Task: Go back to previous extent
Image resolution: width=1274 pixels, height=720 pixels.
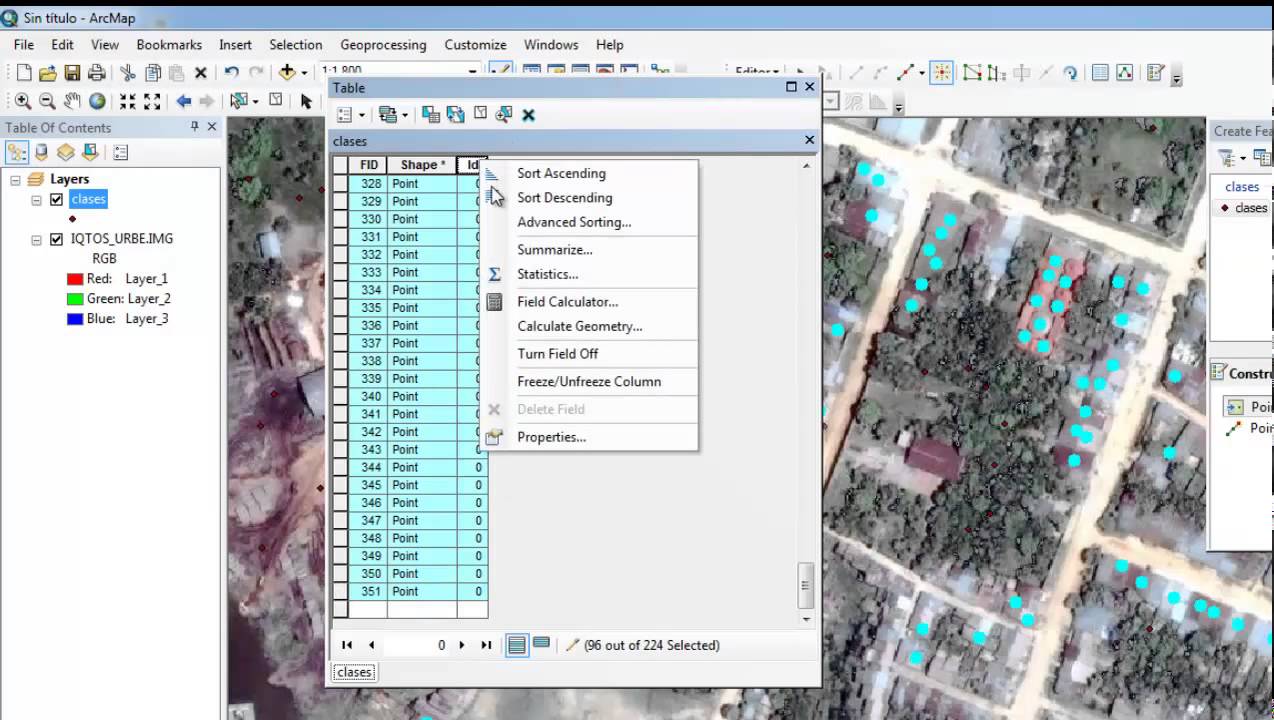Action: pyautogui.click(x=183, y=101)
